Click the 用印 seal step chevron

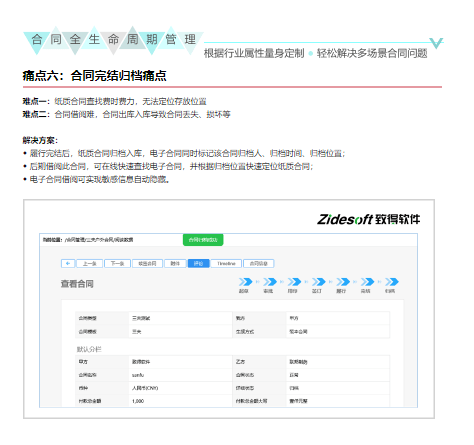tap(294, 282)
